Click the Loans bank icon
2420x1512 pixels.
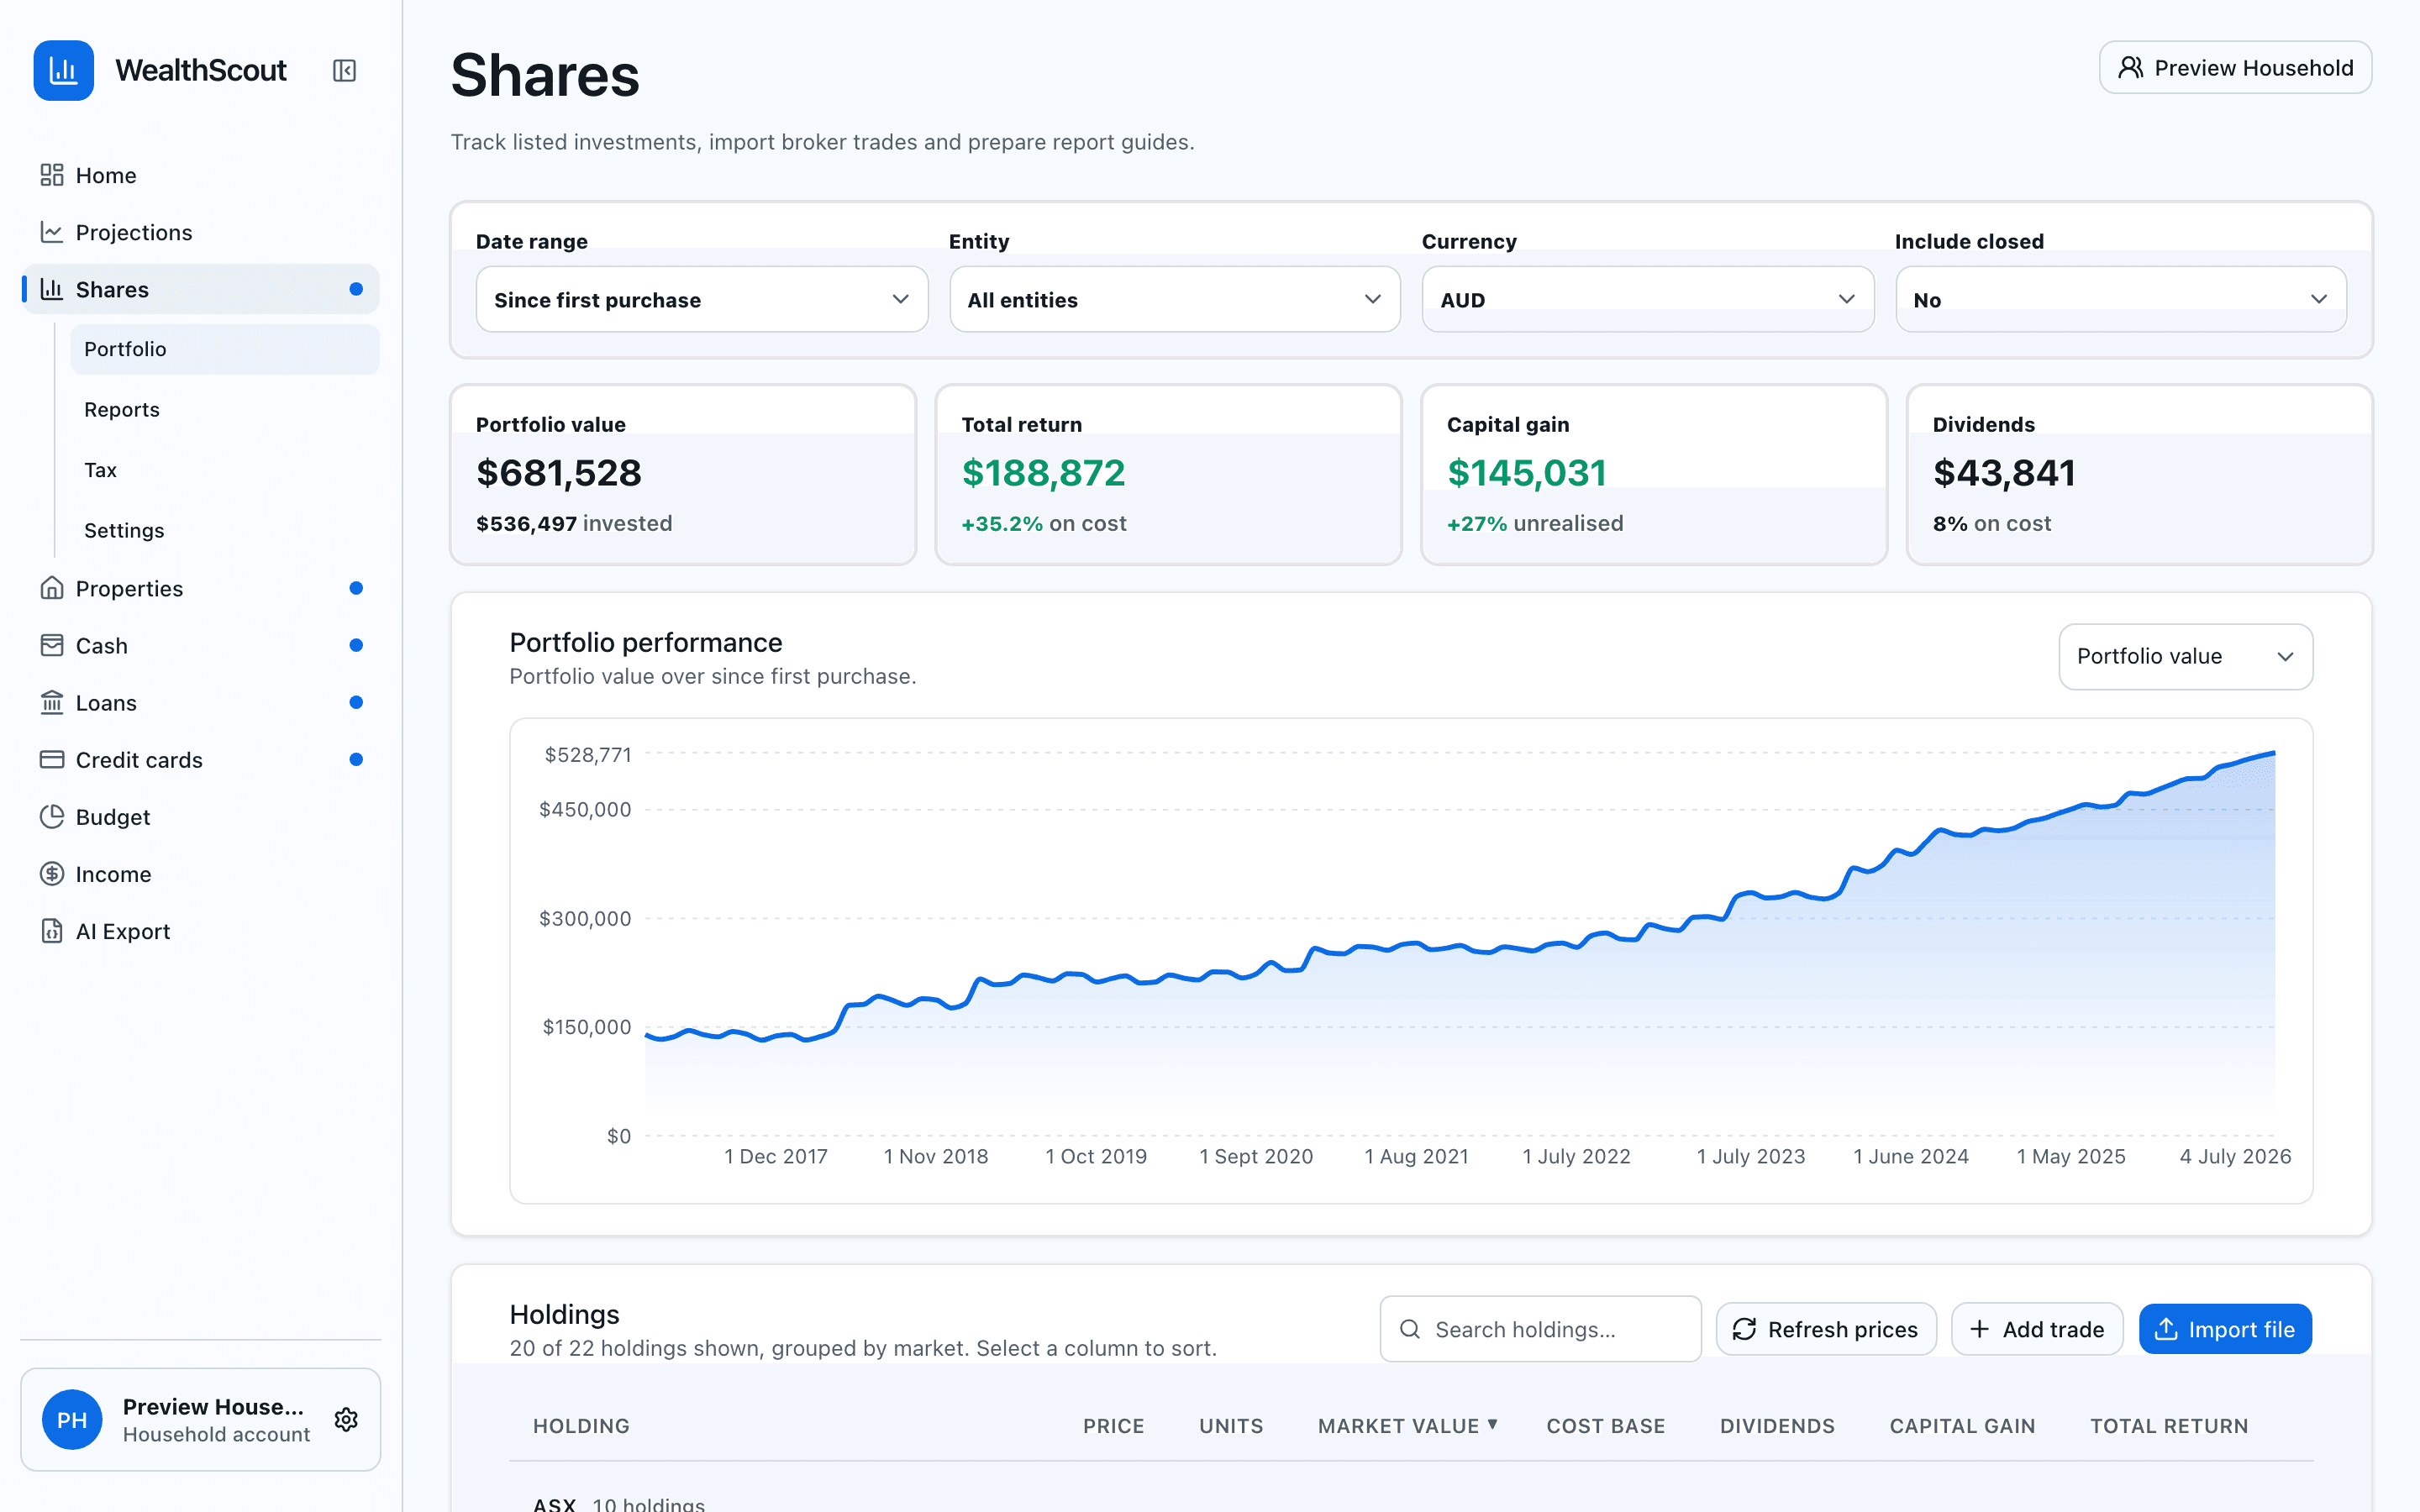point(52,702)
